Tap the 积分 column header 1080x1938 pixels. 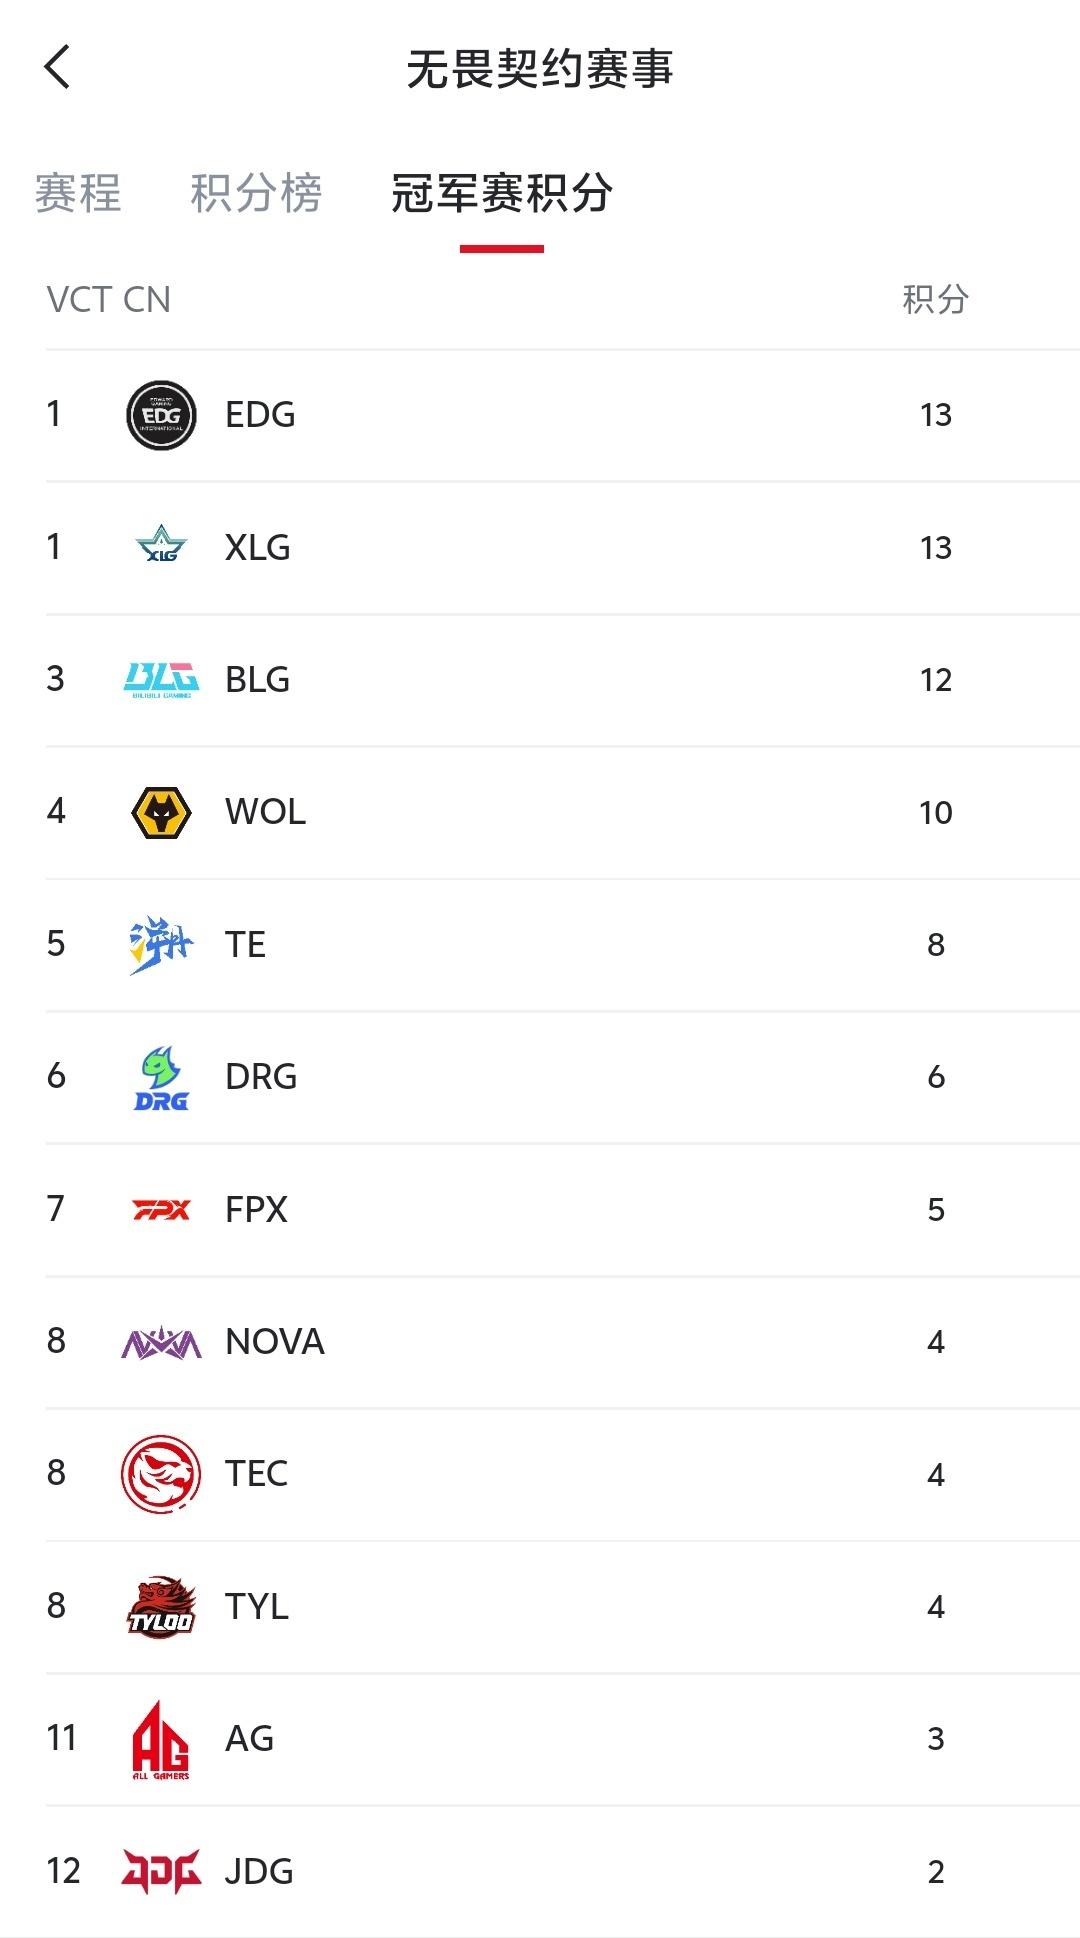(936, 299)
